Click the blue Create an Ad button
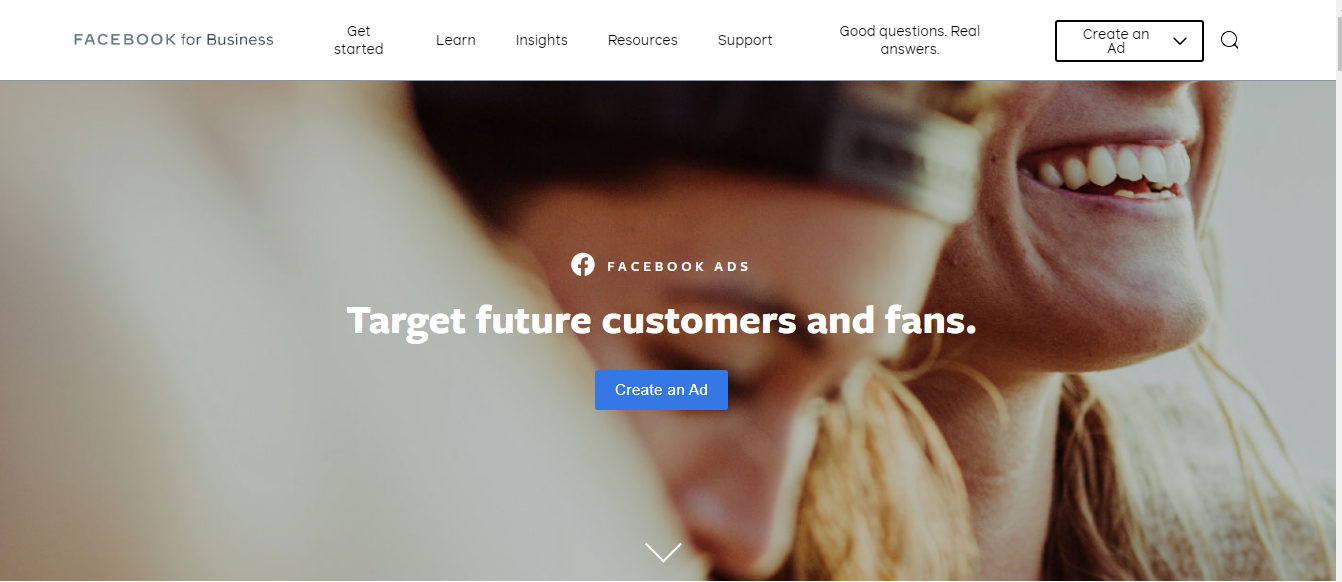The width and height of the screenshot is (1342, 582). tap(661, 390)
